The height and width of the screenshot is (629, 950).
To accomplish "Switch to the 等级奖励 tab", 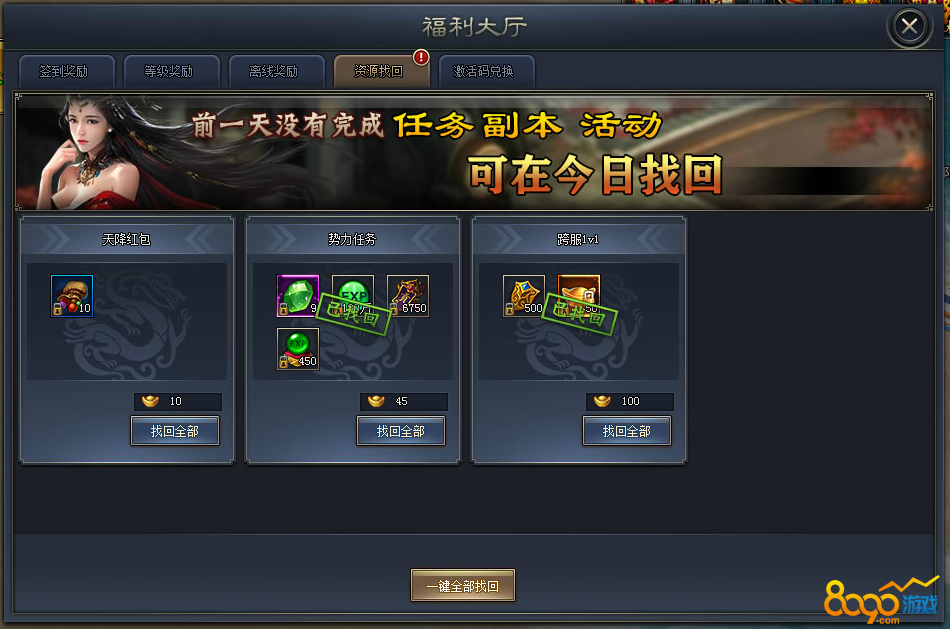I will coord(171,72).
